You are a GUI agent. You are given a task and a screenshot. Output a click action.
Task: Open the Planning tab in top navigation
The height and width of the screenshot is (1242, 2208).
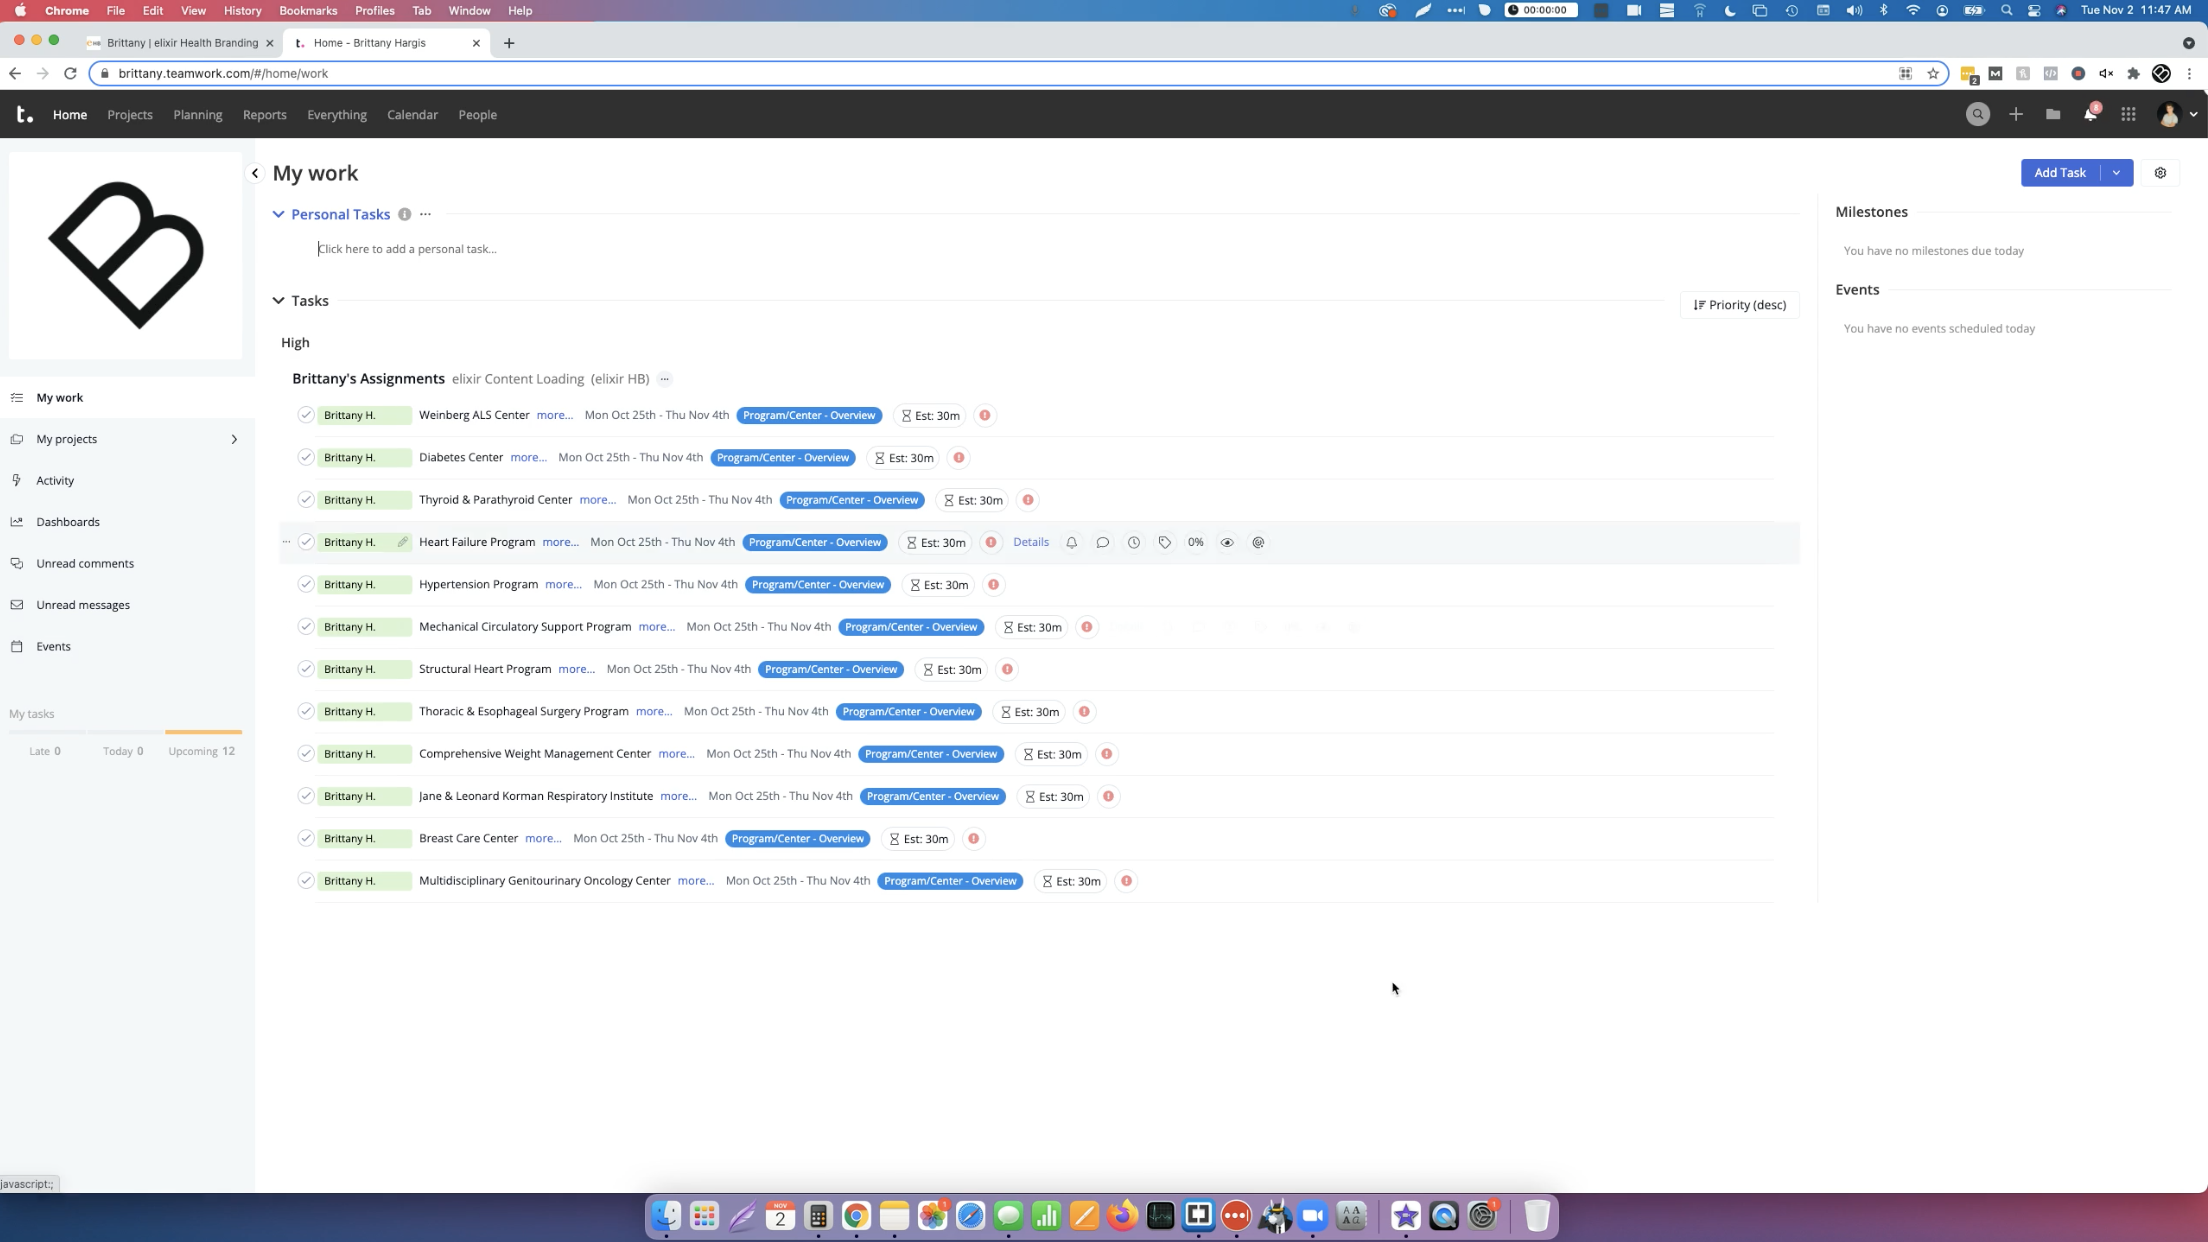(x=197, y=115)
